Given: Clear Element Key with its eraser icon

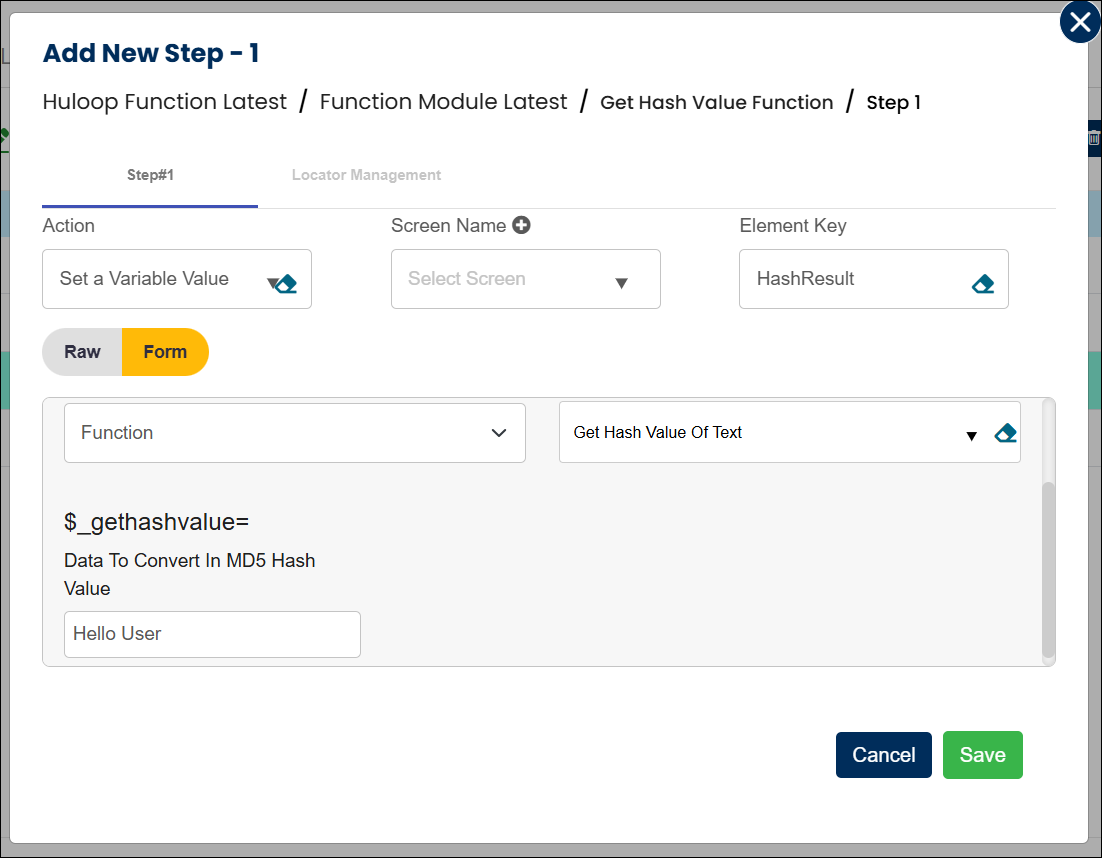Looking at the screenshot, I should click(982, 284).
